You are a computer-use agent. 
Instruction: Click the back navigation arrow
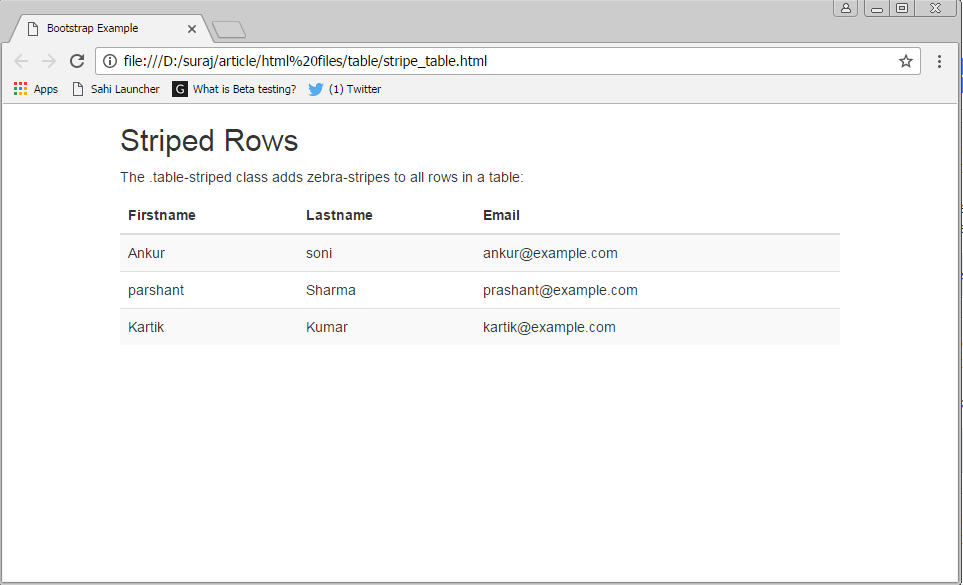pyautogui.click(x=21, y=61)
